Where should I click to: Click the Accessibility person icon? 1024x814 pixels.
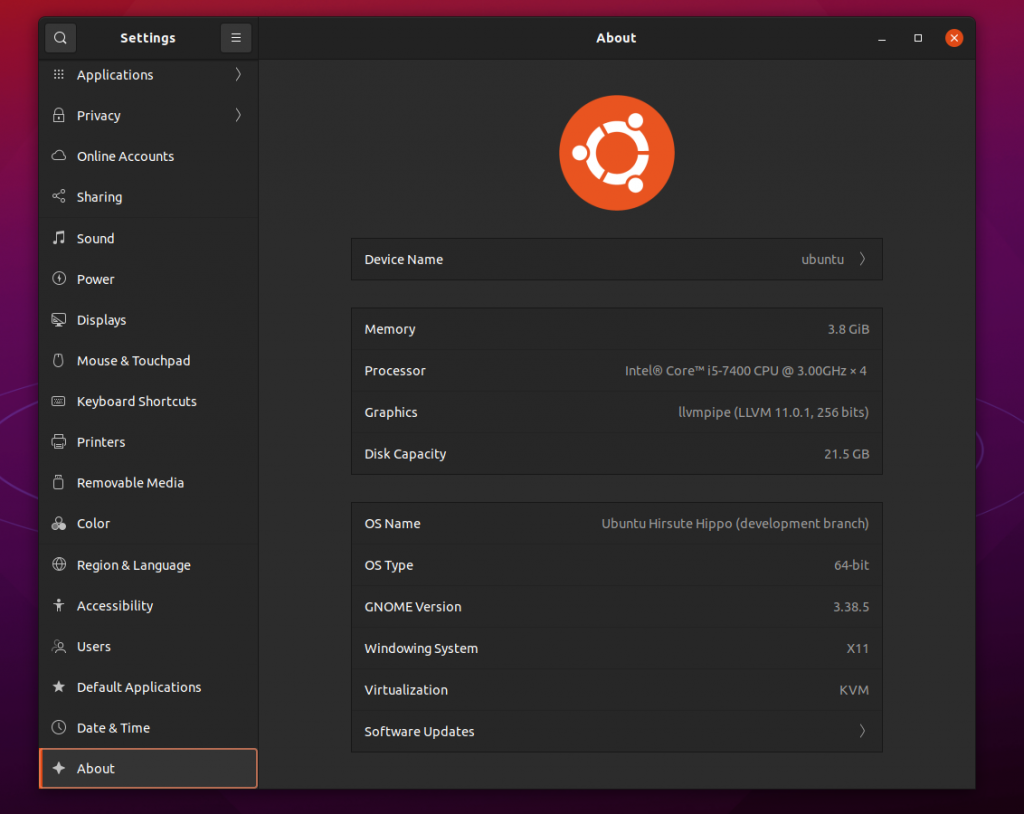click(58, 606)
